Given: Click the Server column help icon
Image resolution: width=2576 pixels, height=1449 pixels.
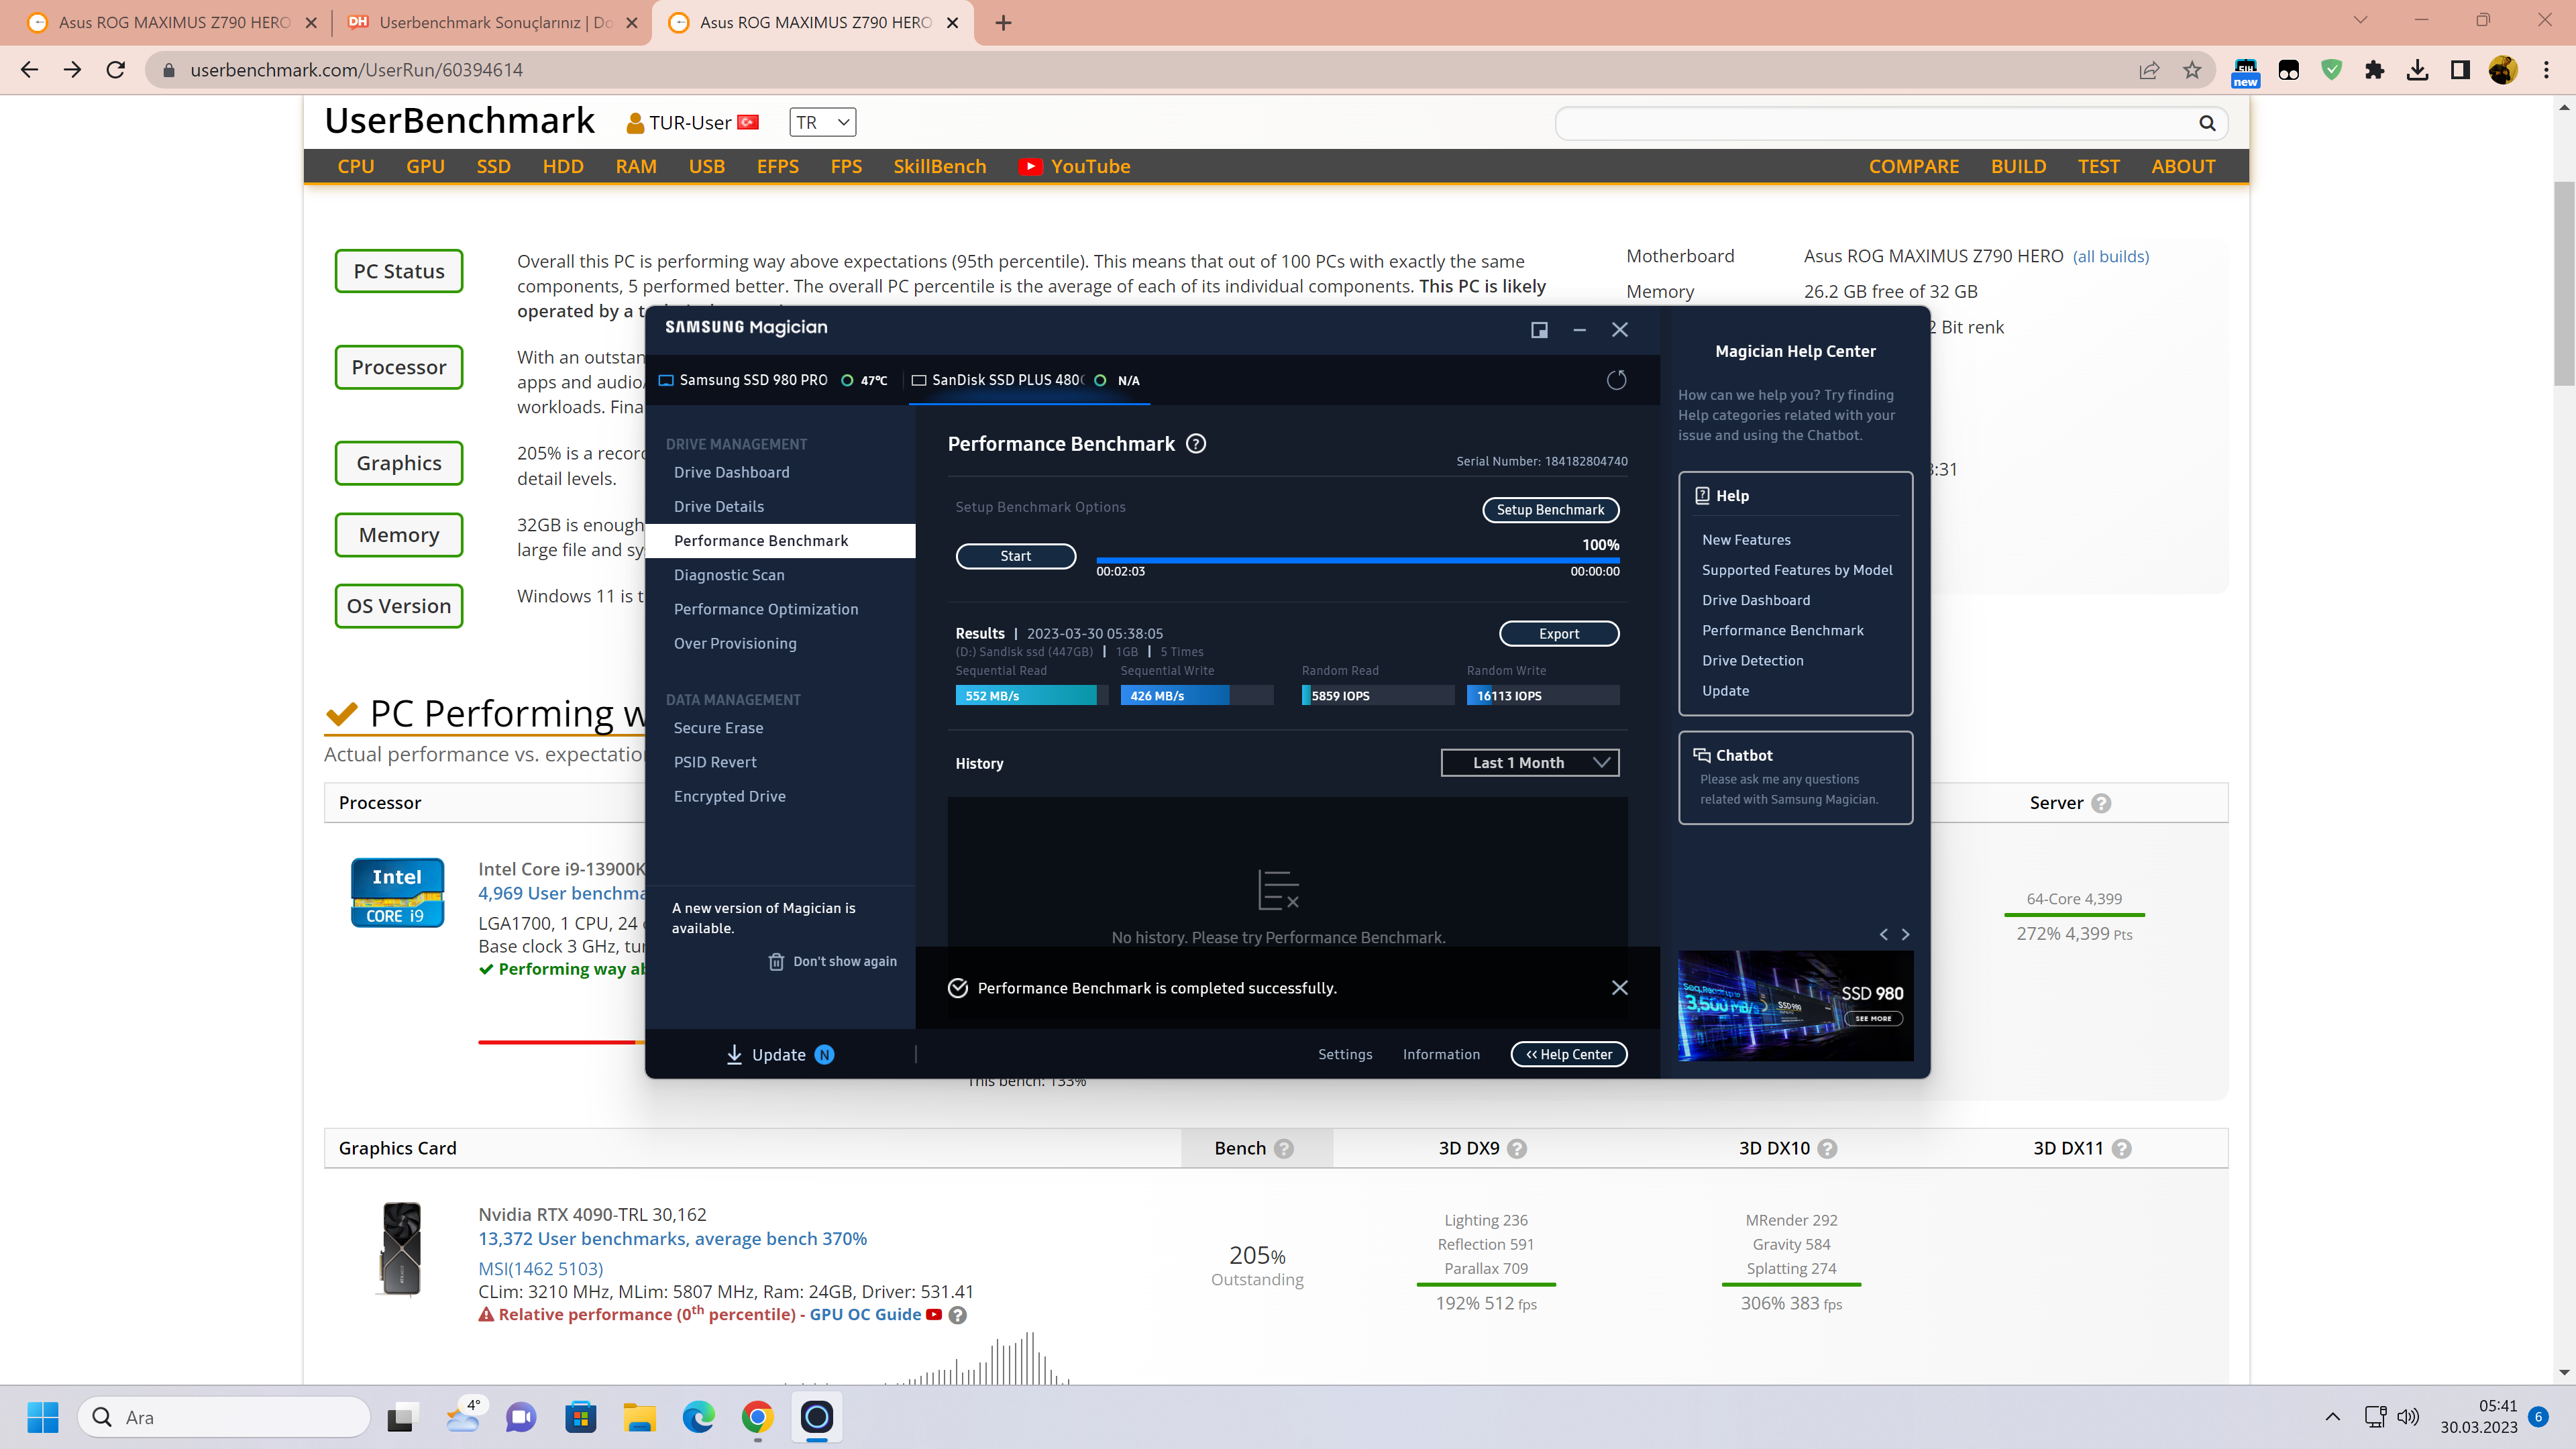Looking at the screenshot, I should point(2101,803).
